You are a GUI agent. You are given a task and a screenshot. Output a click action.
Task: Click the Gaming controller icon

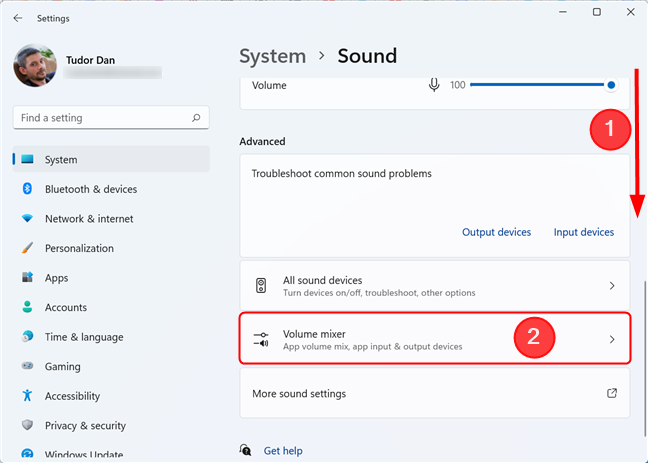pos(27,366)
